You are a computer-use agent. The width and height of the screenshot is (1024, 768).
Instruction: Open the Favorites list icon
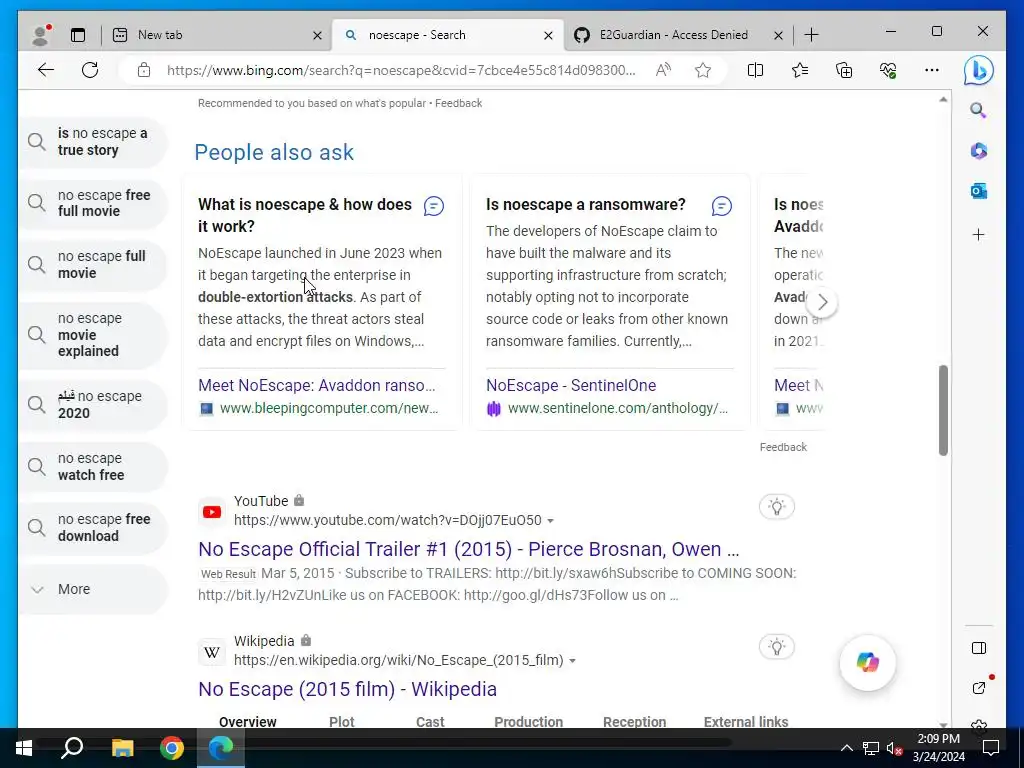799,70
